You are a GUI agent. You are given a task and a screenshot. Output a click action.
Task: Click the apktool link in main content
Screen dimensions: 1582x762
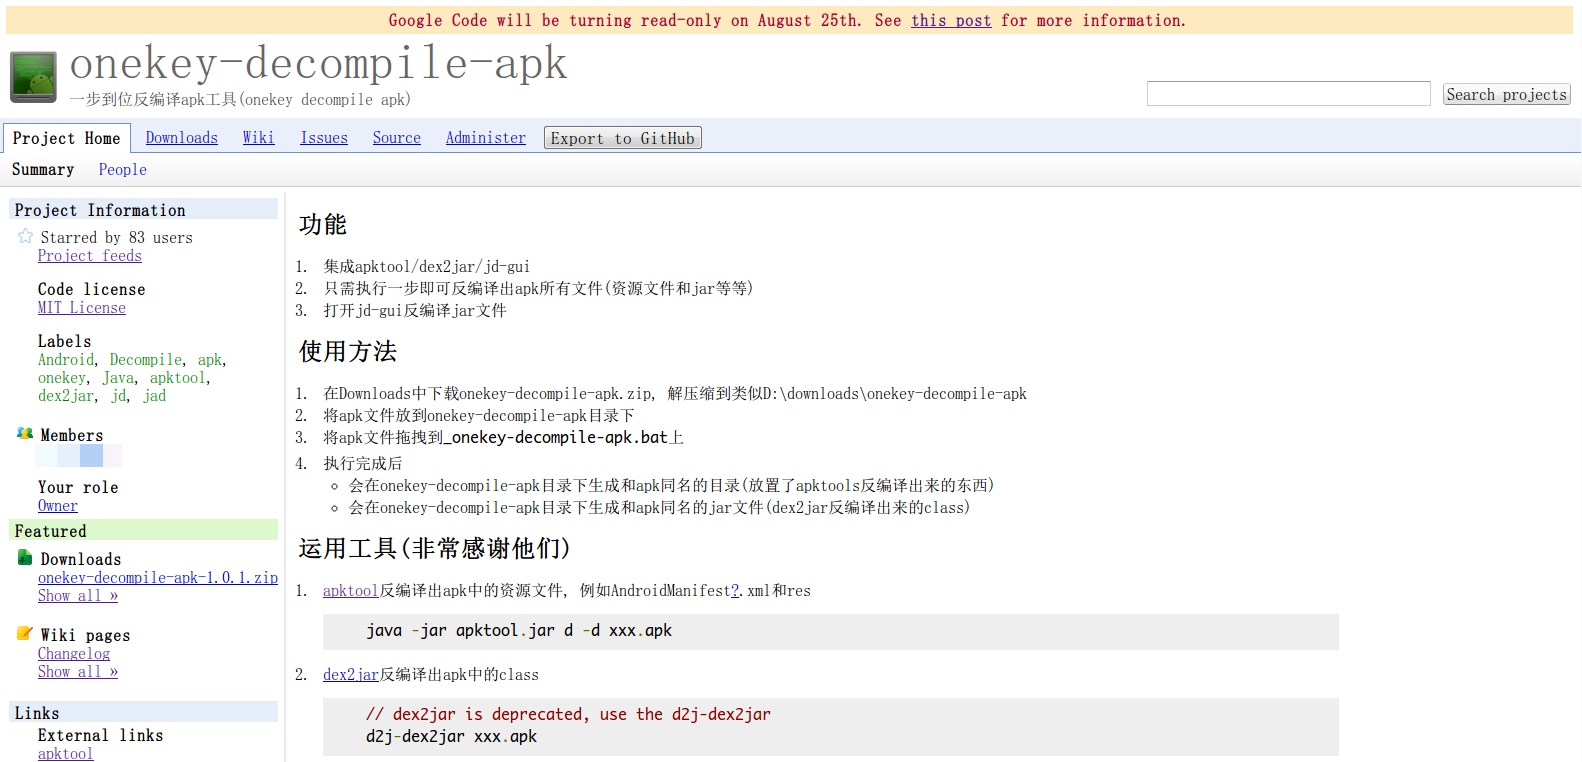click(x=351, y=591)
